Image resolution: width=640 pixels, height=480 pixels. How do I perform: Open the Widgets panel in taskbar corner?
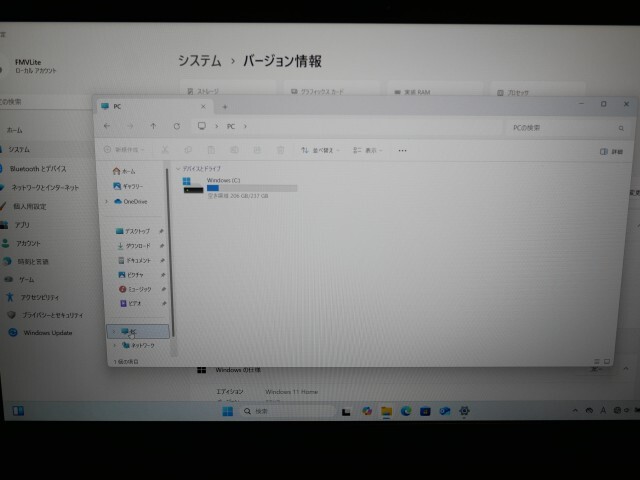[x=18, y=411]
